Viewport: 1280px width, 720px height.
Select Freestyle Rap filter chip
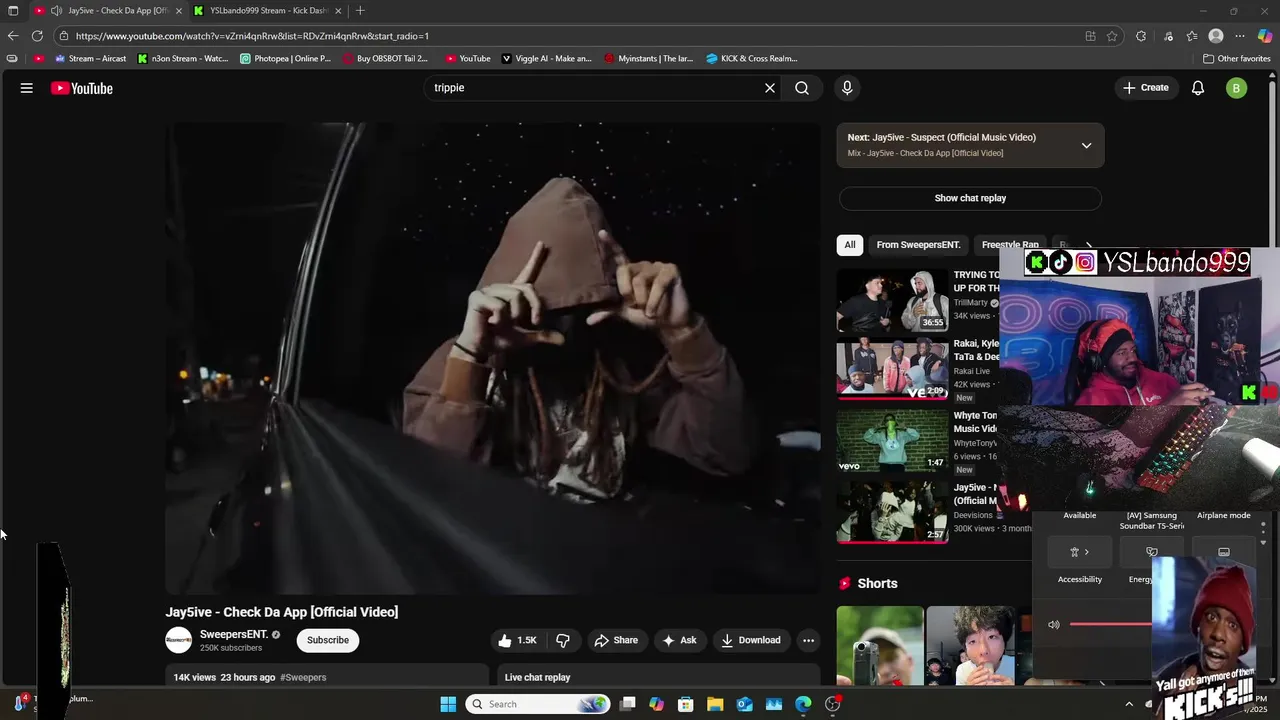[1010, 245]
